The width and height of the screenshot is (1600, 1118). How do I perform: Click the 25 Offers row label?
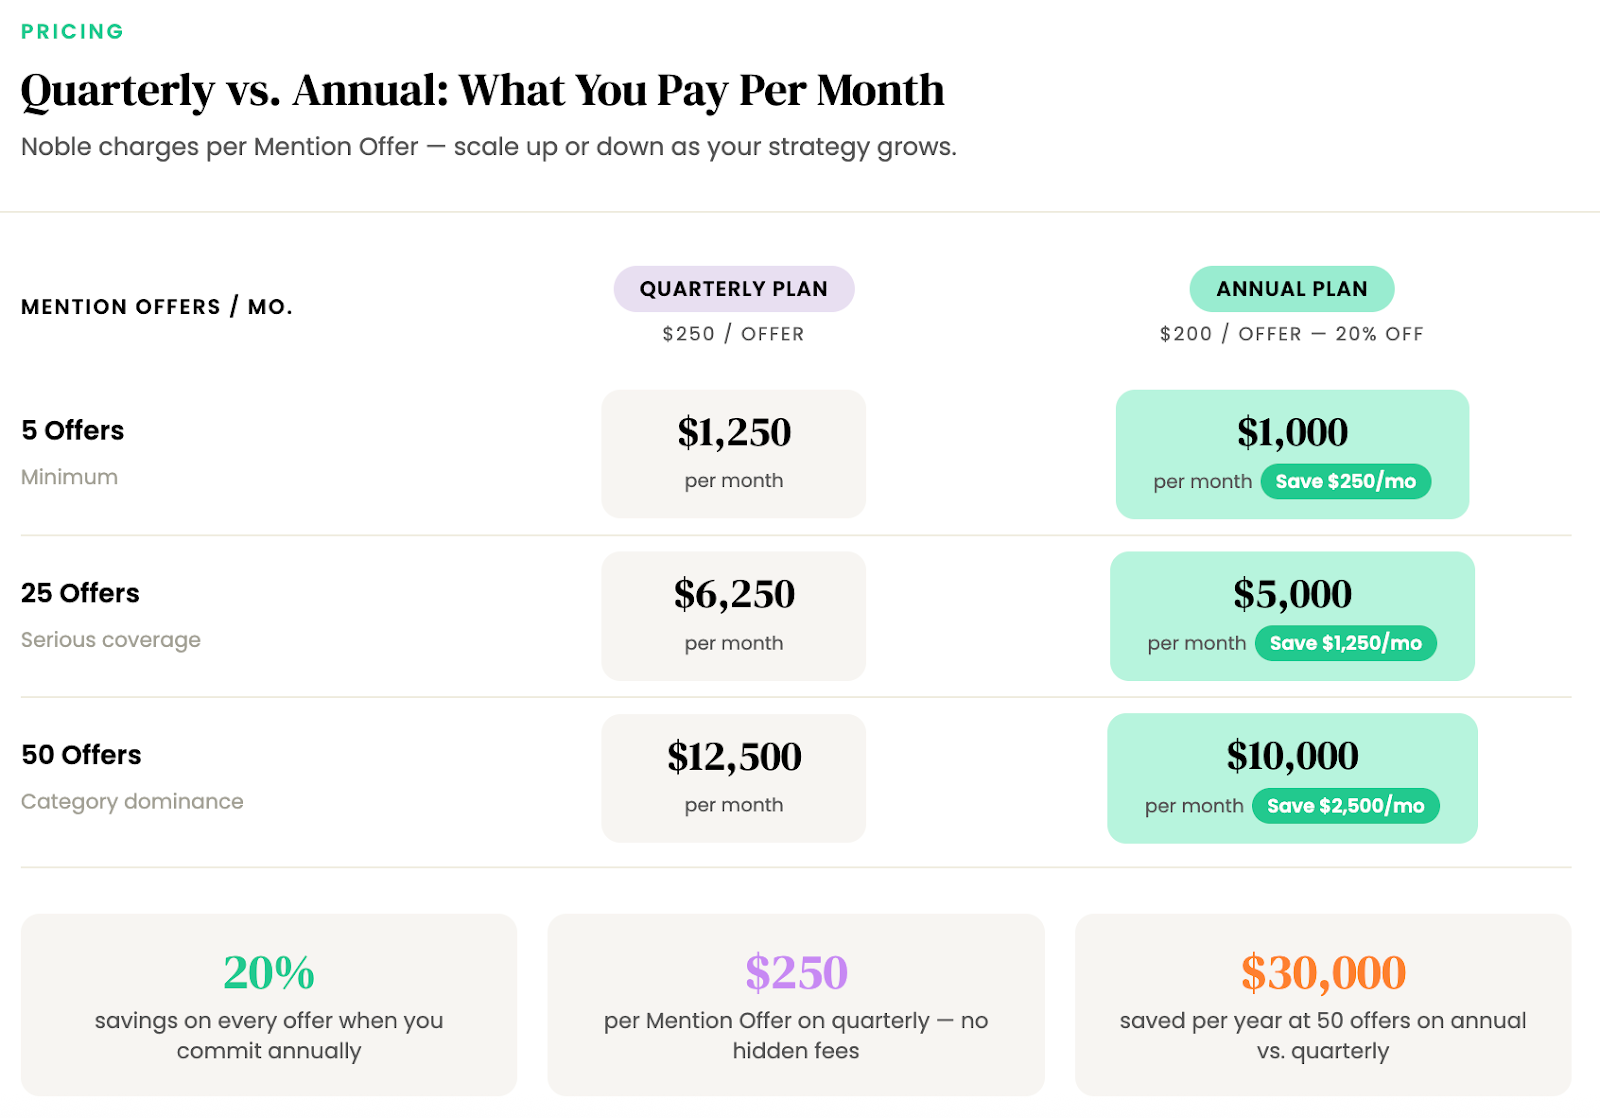80,593
